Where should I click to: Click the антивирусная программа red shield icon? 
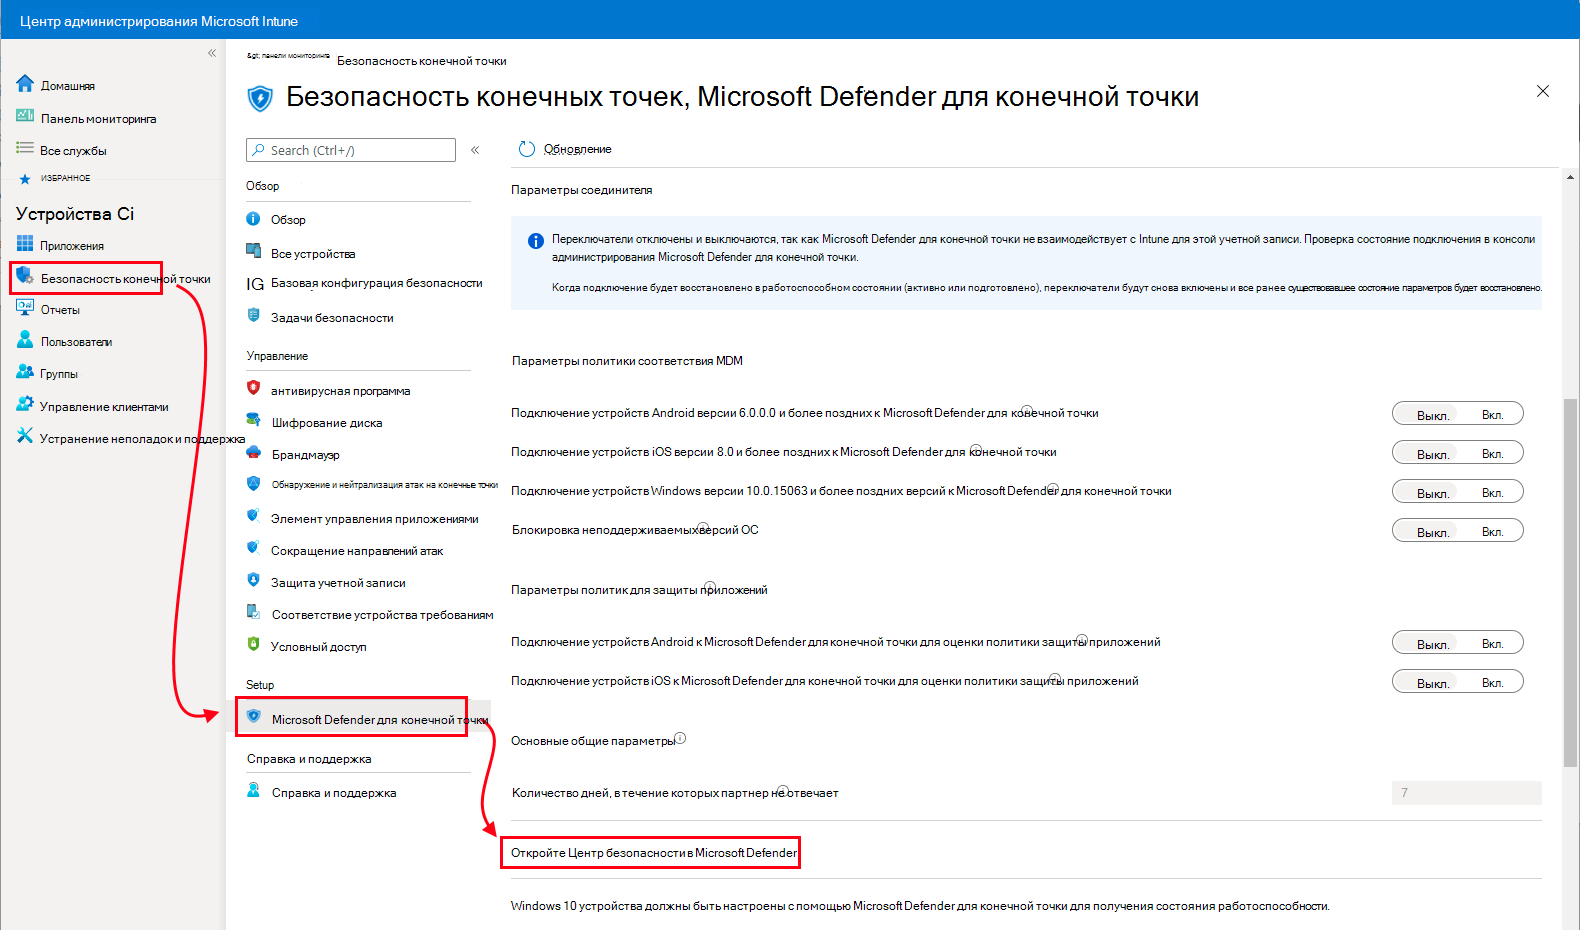253,388
